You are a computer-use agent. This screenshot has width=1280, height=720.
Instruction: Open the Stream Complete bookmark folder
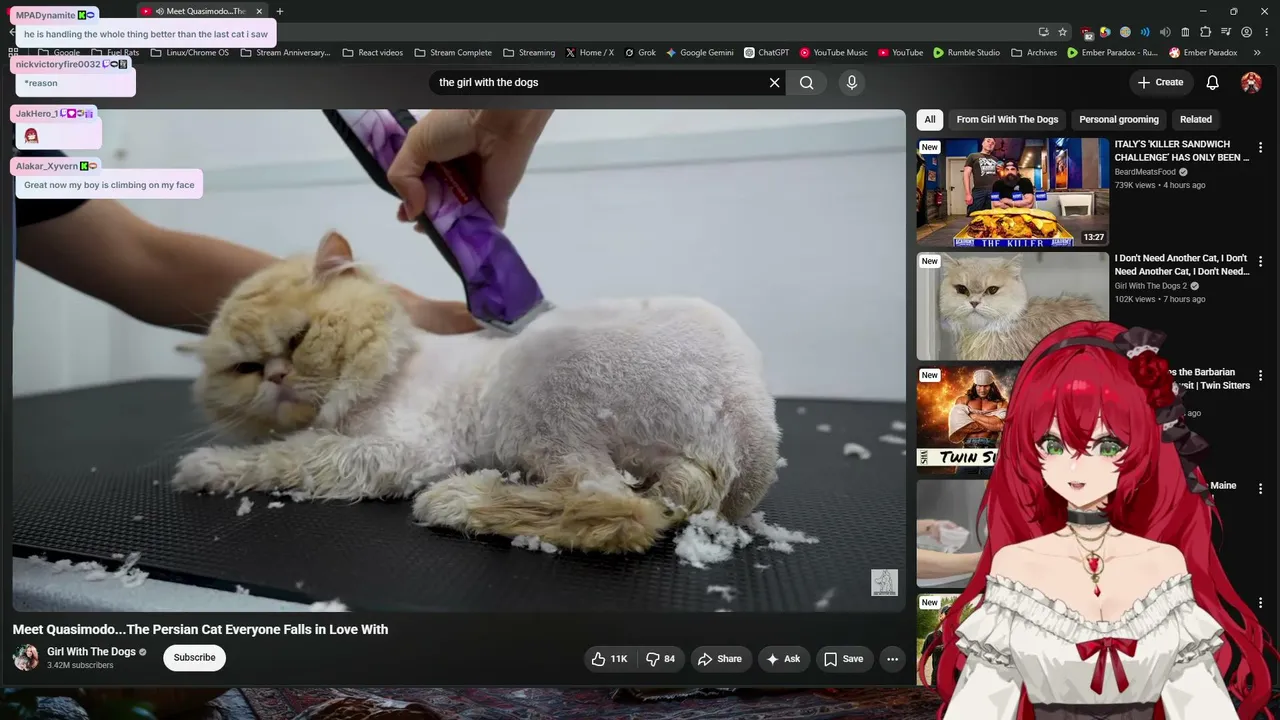point(452,53)
